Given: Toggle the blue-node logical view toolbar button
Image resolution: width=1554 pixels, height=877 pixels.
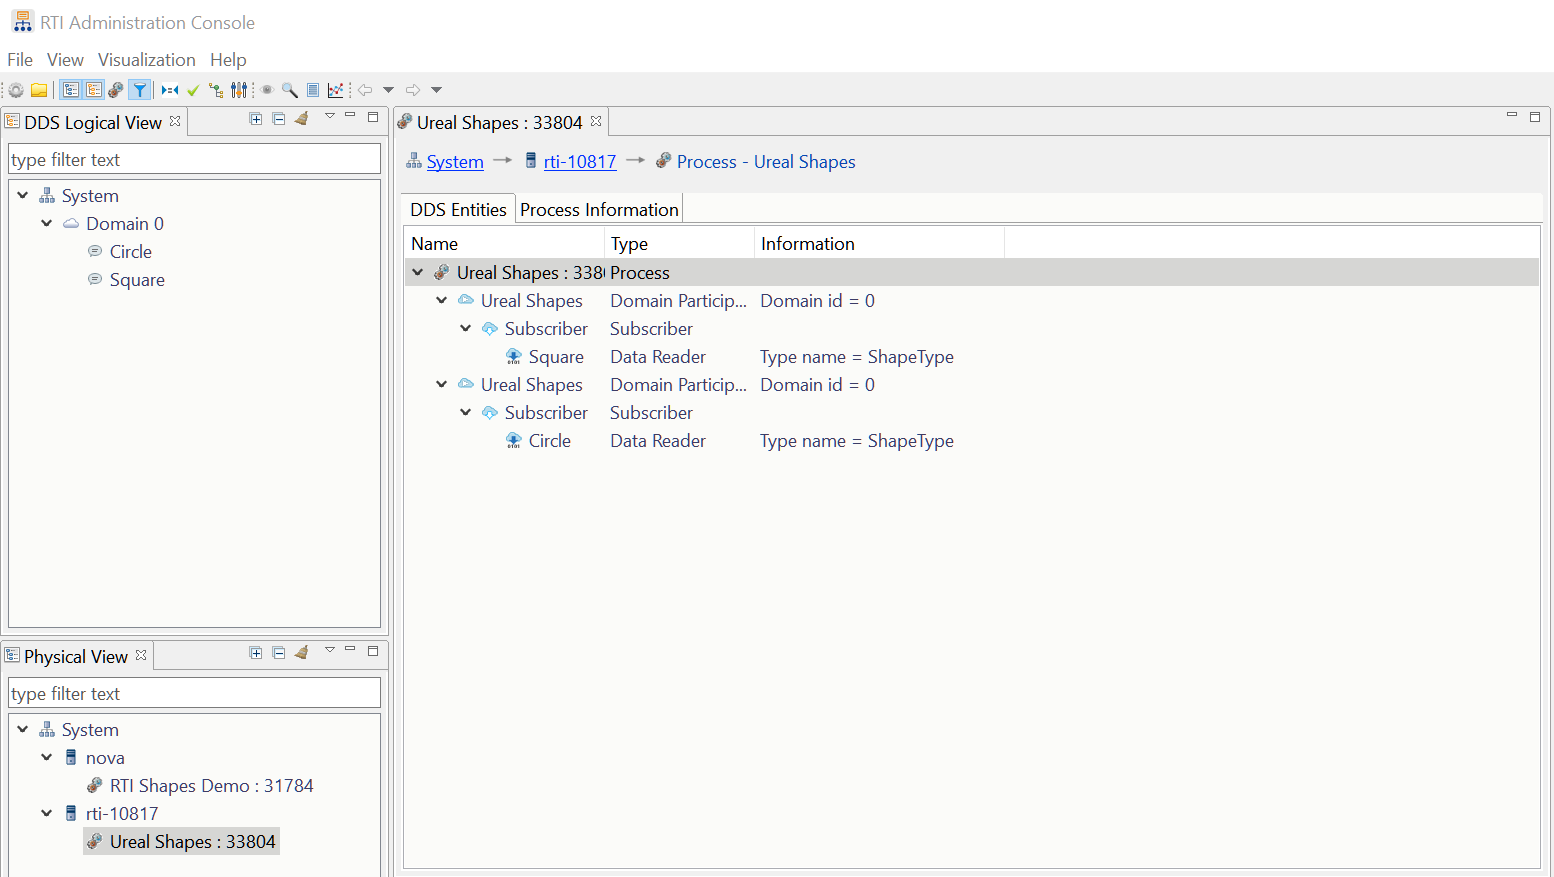Looking at the screenshot, I should tap(71, 90).
